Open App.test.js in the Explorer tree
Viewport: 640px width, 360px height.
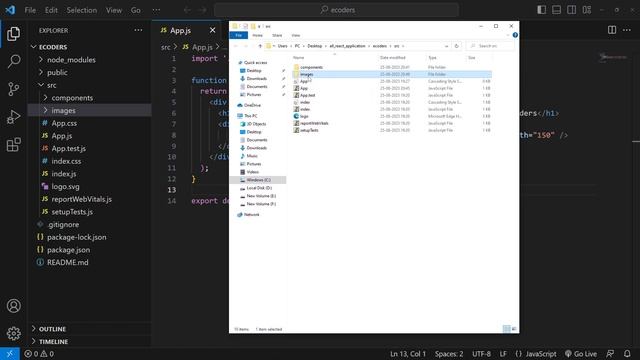pyautogui.click(x=90, y=148)
